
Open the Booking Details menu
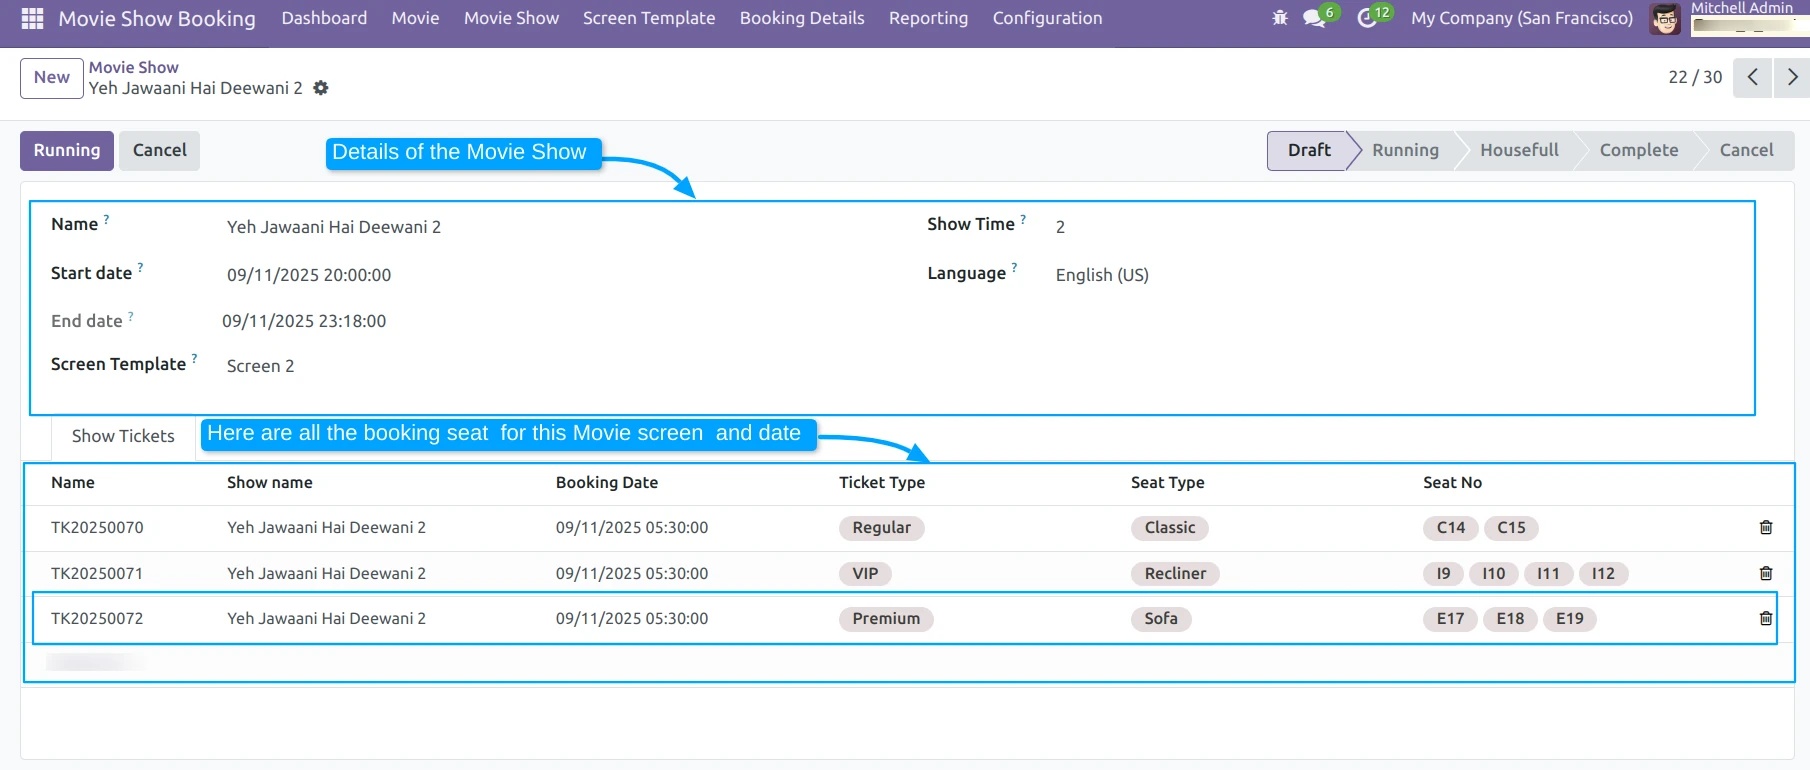tap(802, 18)
